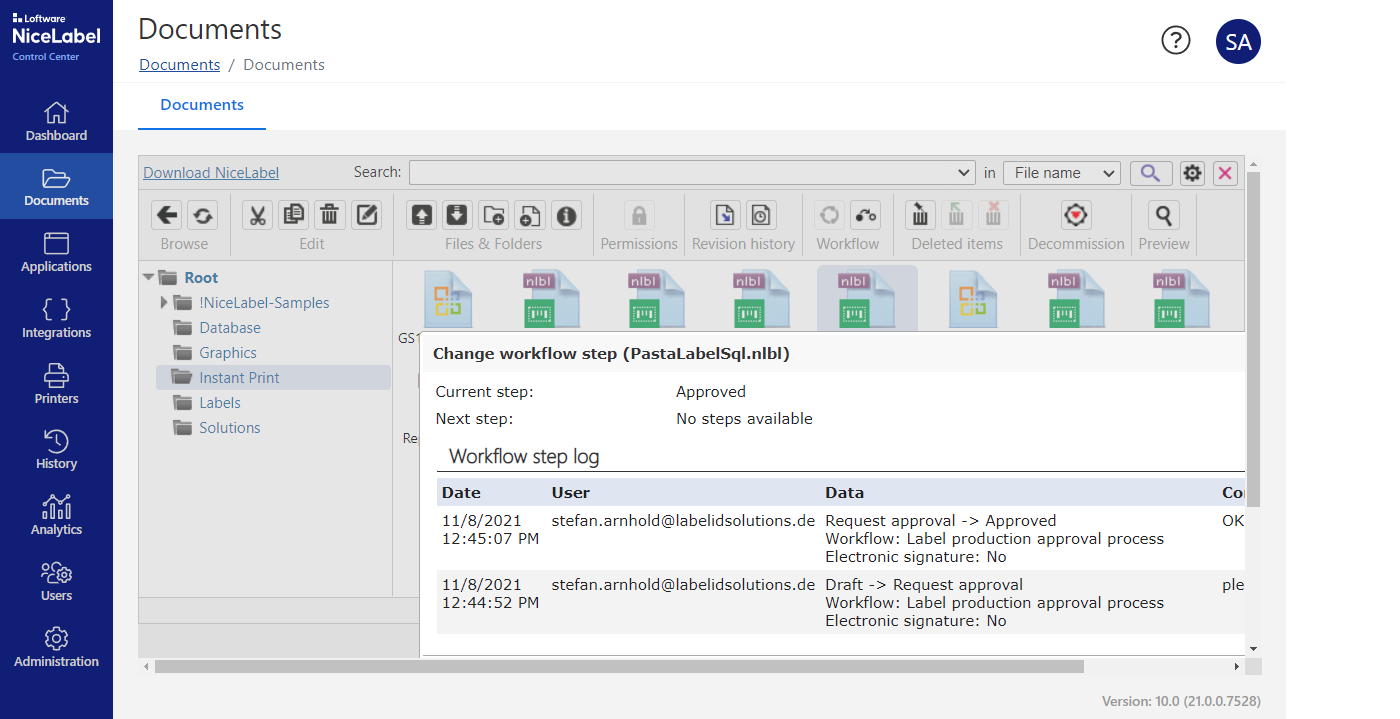Go to Dashboard in the sidebar
Screen dimensions: 1400x719
coord(56,121)
